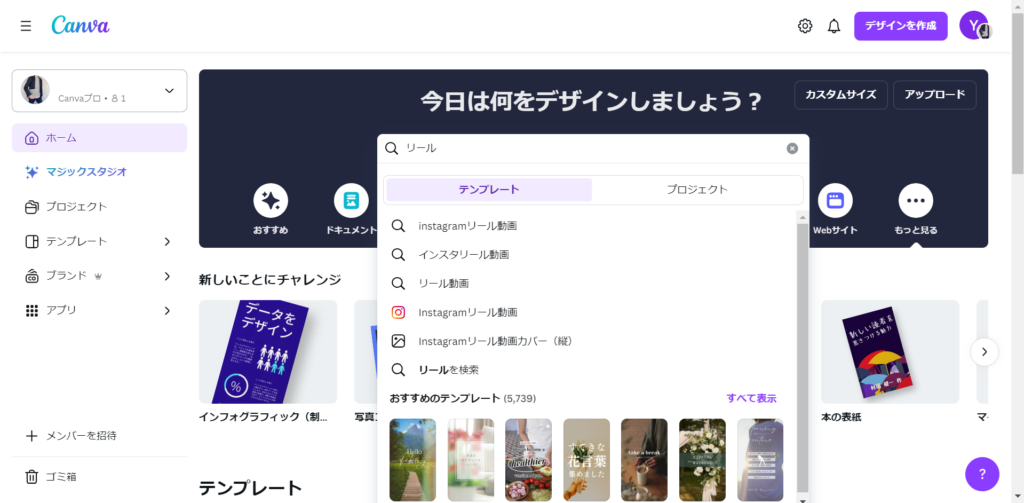Click search dropdown scrollbar
The height and width of the screenshot is (503, 1024).
[x=803, y=358]
